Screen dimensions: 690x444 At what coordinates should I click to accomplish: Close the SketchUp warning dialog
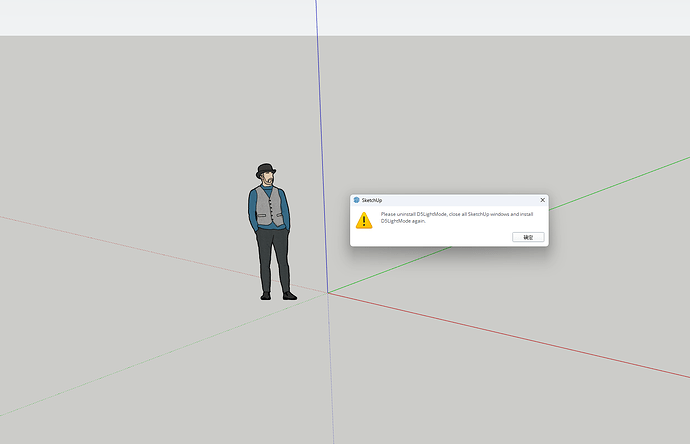543,200
